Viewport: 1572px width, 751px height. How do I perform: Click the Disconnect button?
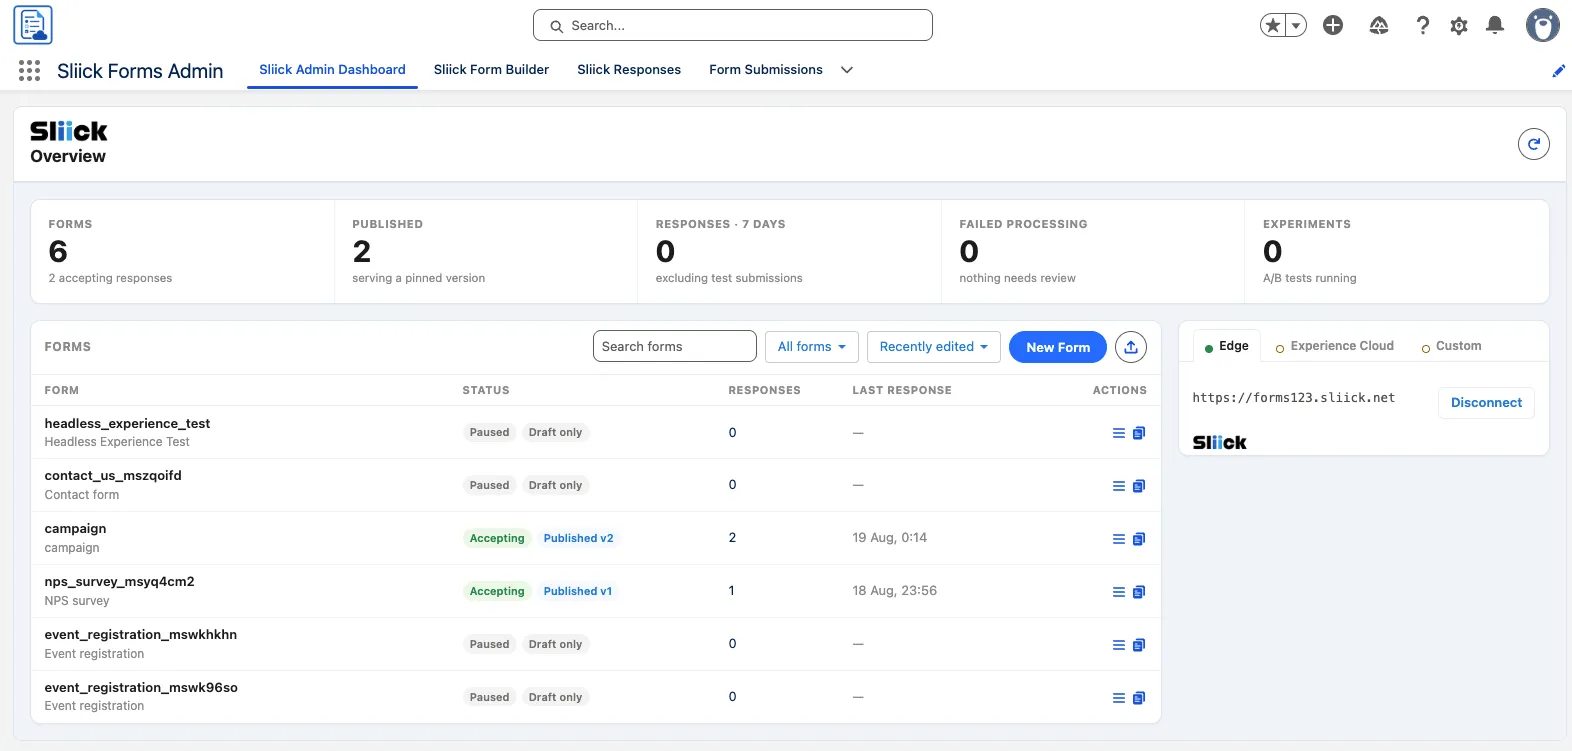pyautogui.click(x=1486, y=403)
